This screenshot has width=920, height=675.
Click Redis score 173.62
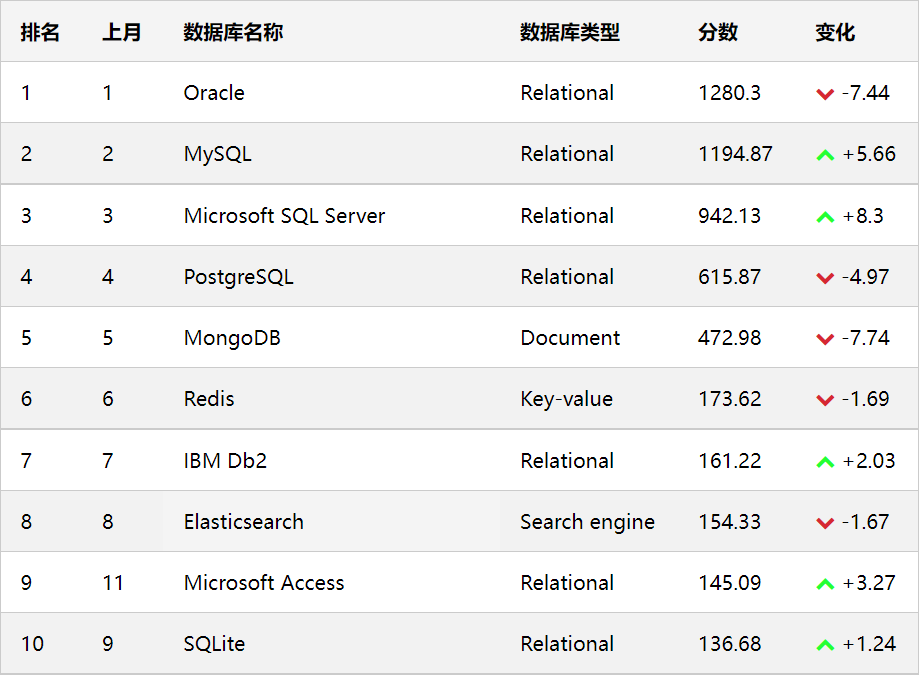[x=729, y=399]
